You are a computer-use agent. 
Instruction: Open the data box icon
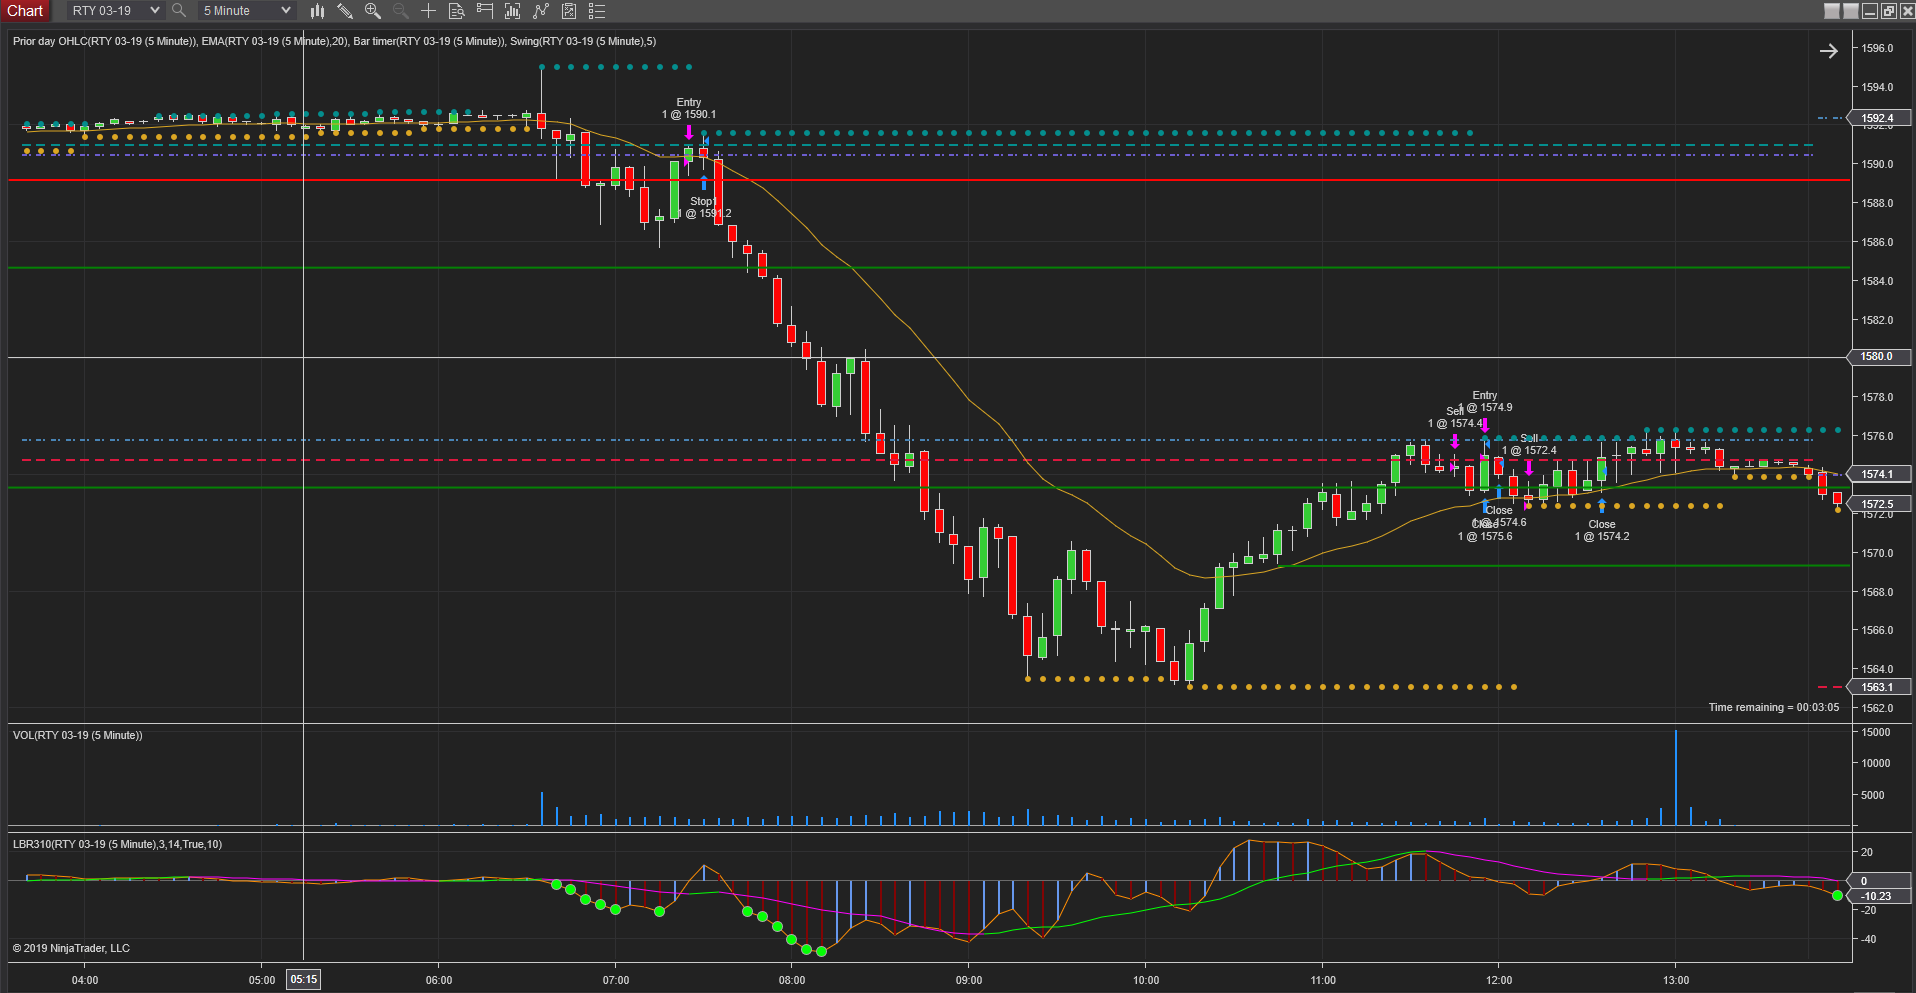(x=457, y=11)
